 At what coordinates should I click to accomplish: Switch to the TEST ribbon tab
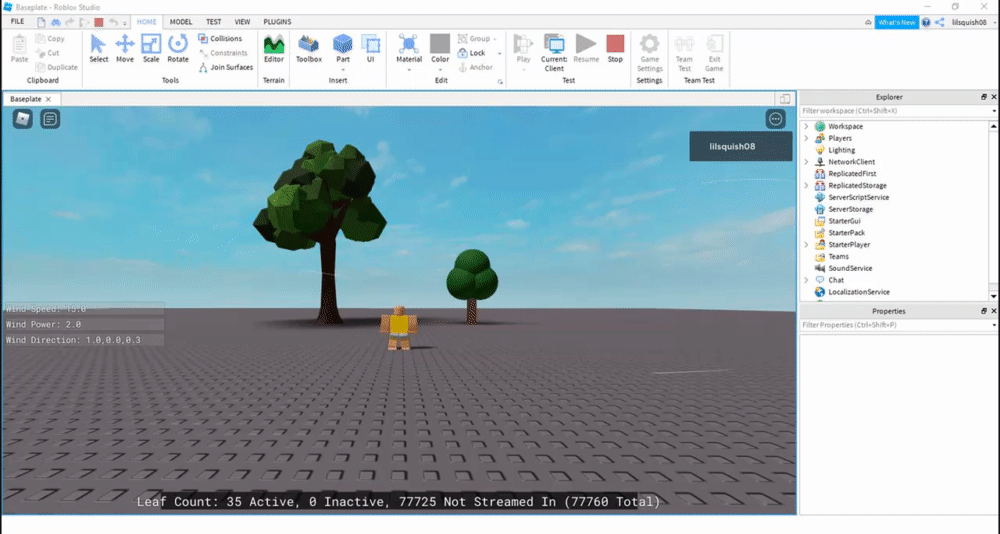[214, 22]
